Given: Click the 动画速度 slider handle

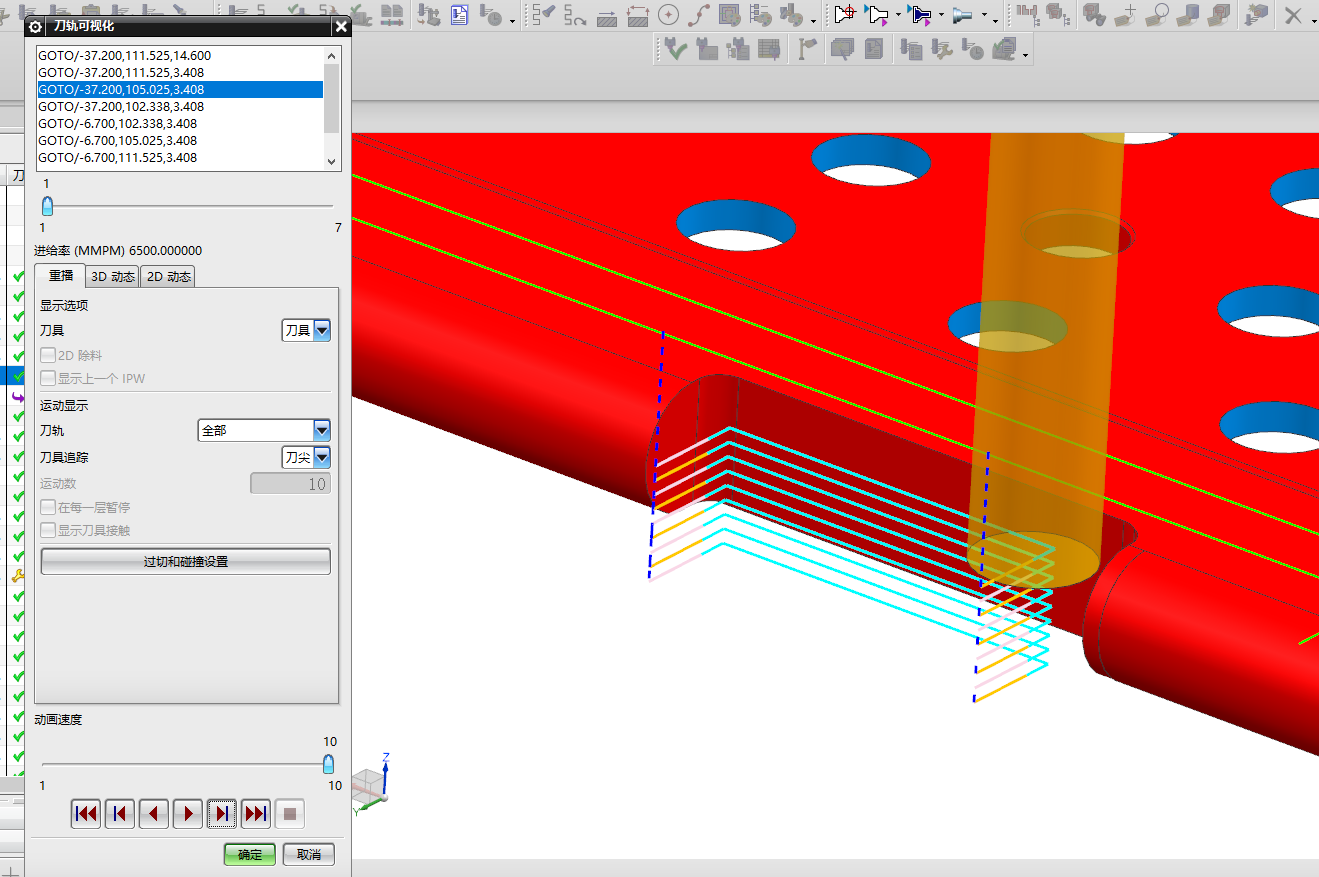Looking at the screenshot, I should [328, 763].
